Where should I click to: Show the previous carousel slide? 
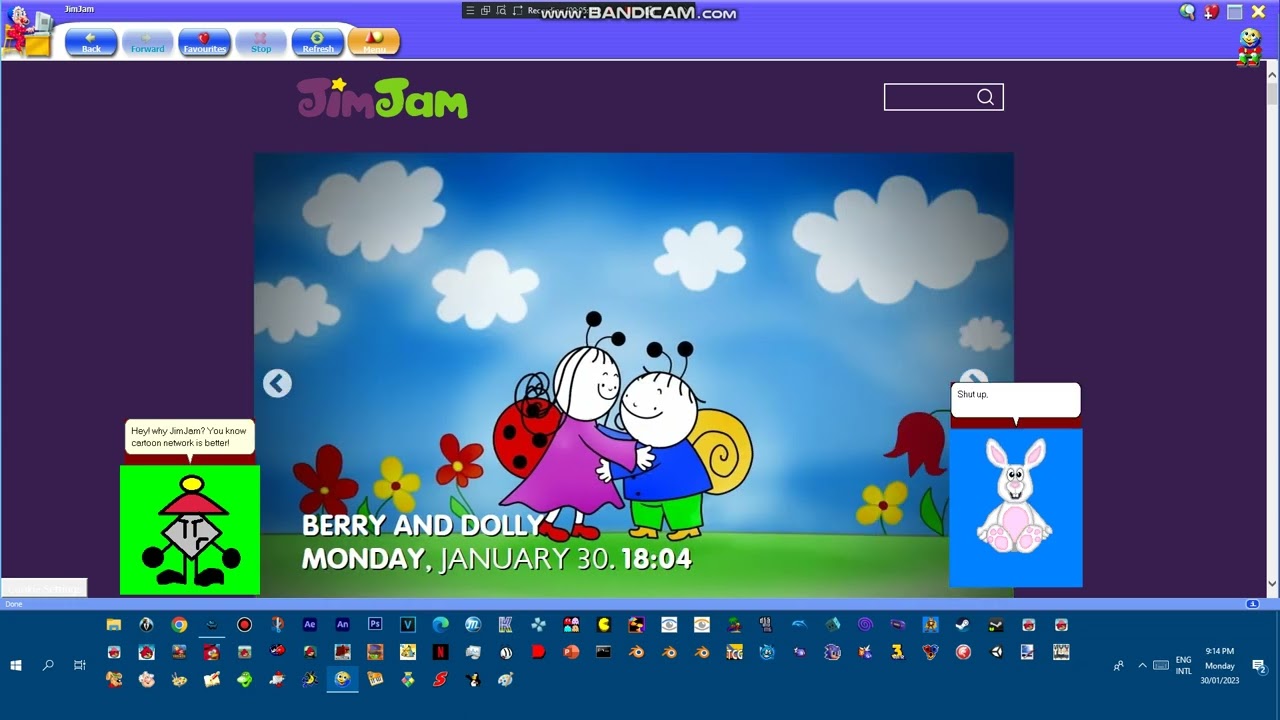pos(277,383)
